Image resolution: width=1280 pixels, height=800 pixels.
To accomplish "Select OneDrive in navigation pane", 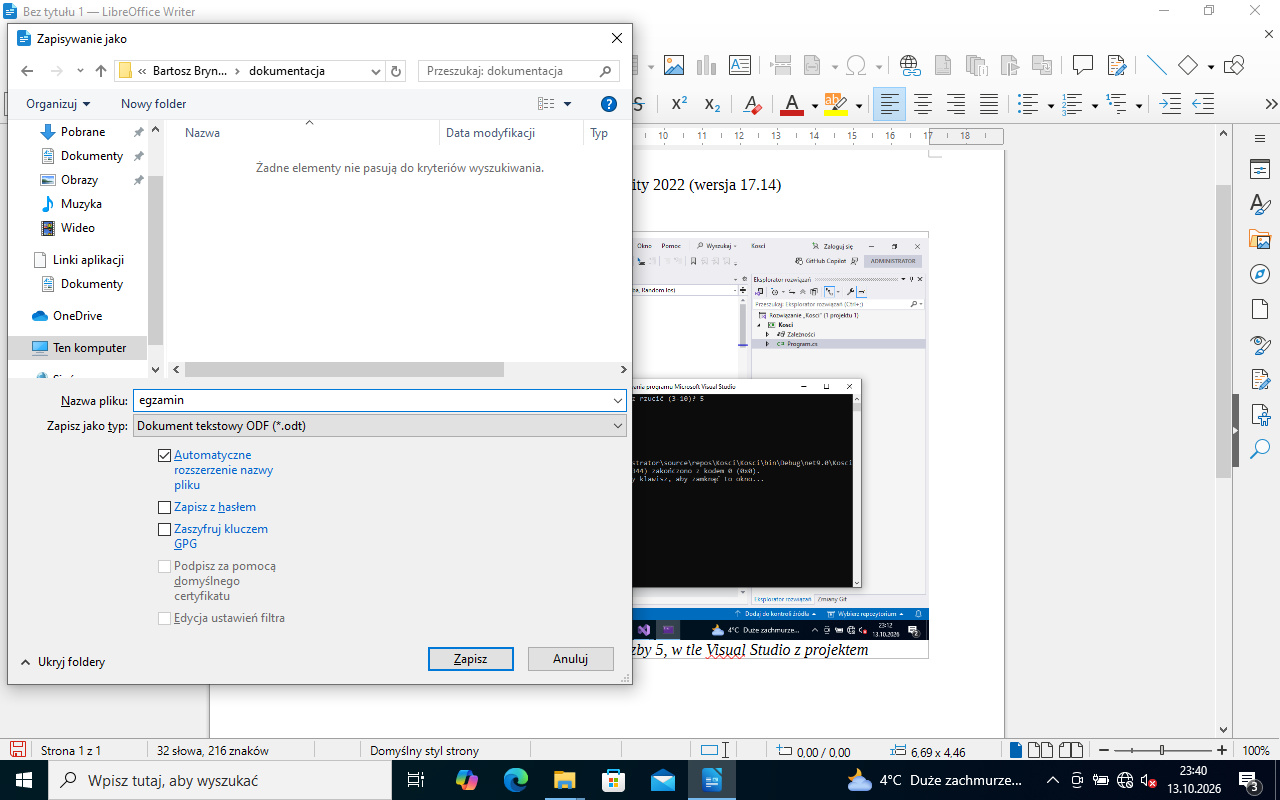I will click(x=78, y=316).
